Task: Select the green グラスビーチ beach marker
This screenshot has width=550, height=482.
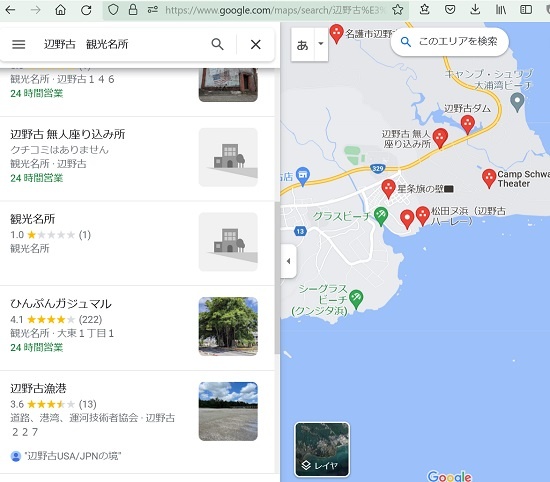Action: coord(381,216)
